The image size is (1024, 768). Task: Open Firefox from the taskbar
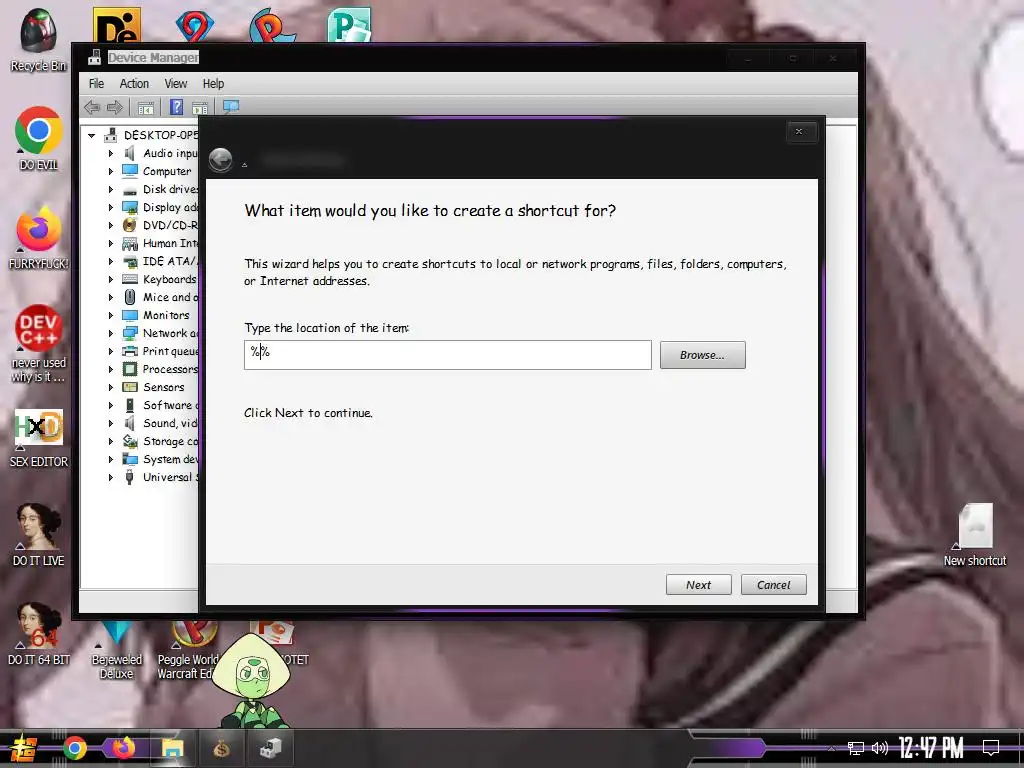tap(123, 748)
